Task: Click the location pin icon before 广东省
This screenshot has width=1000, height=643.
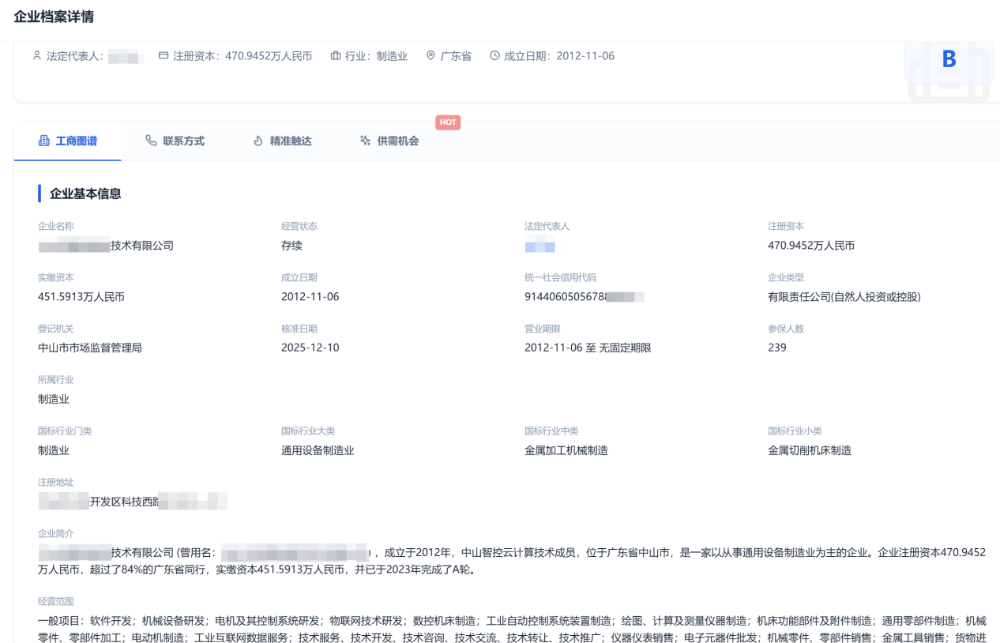Action: 430,56
